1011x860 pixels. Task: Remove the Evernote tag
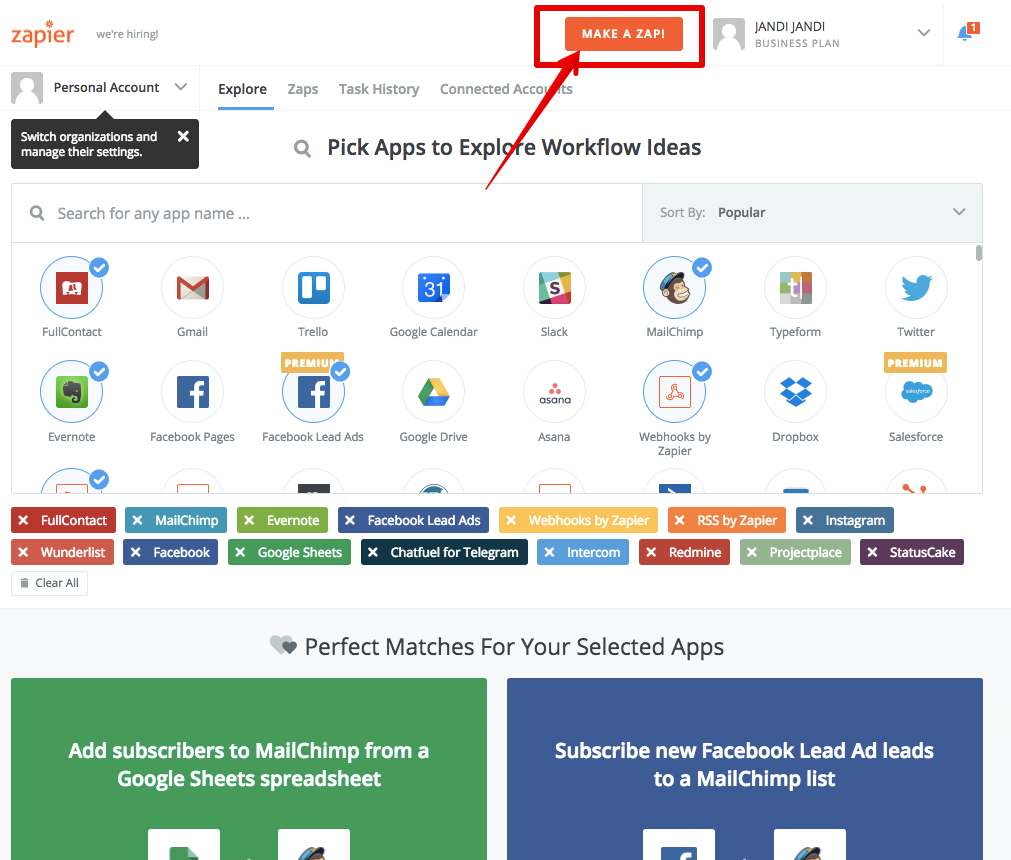pyautogui.click(x=250, y=520)
